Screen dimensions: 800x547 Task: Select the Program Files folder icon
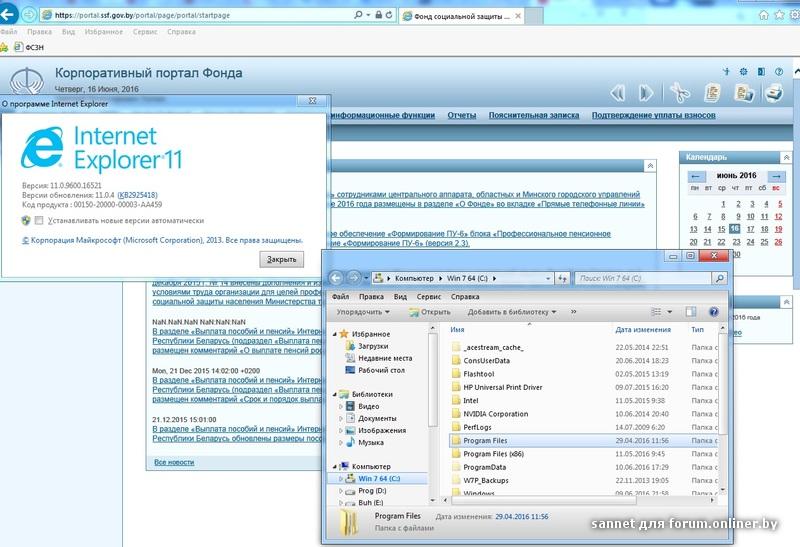click(x=456, y=440)
